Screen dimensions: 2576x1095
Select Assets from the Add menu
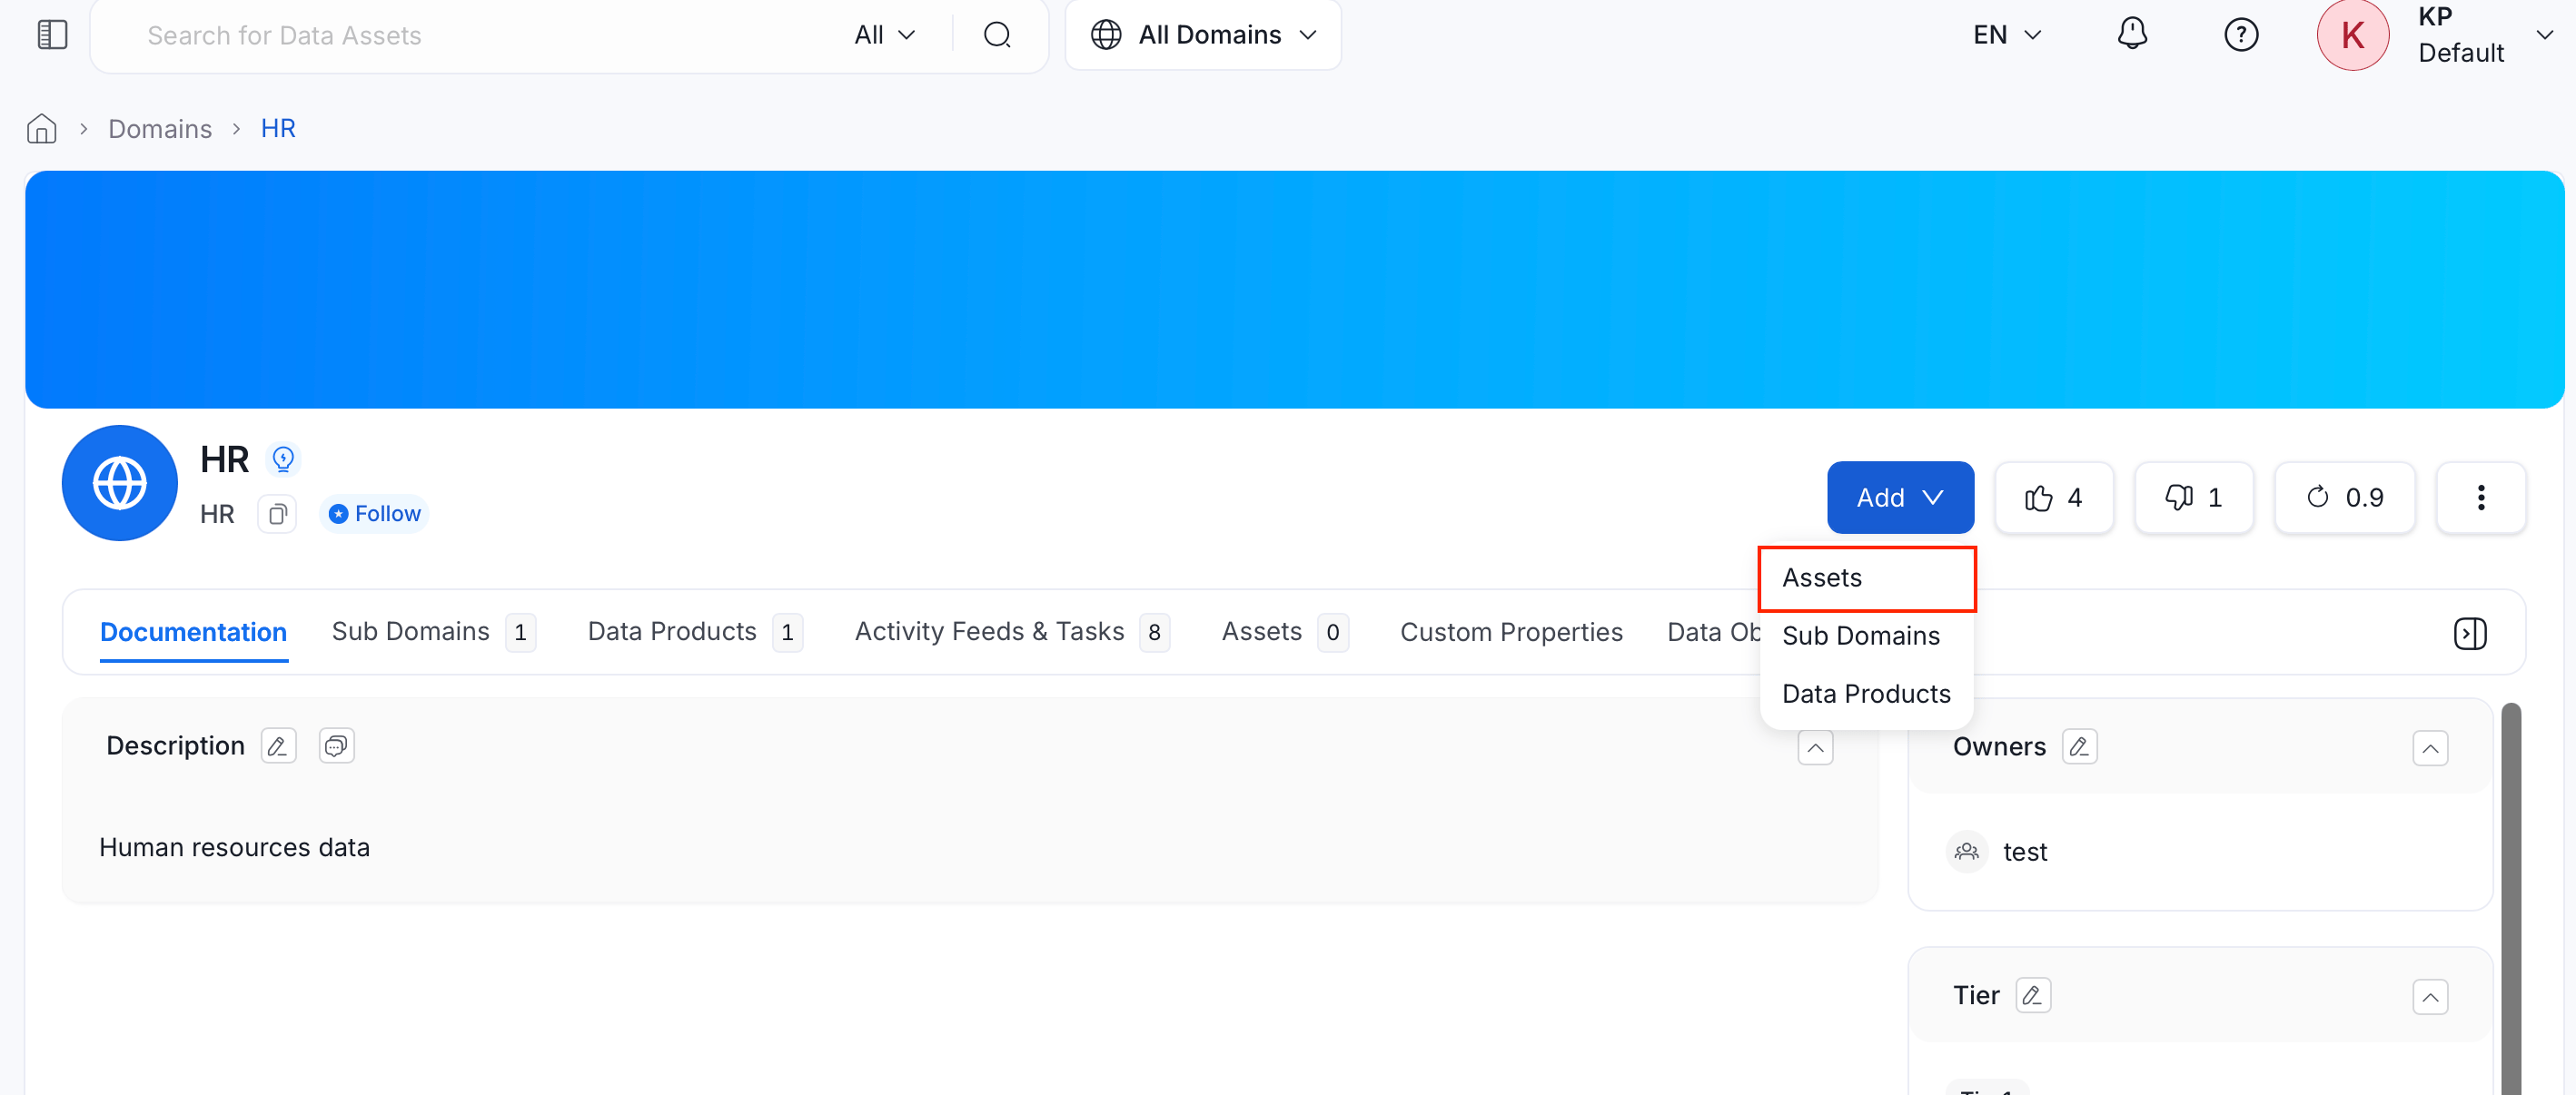1866,578
